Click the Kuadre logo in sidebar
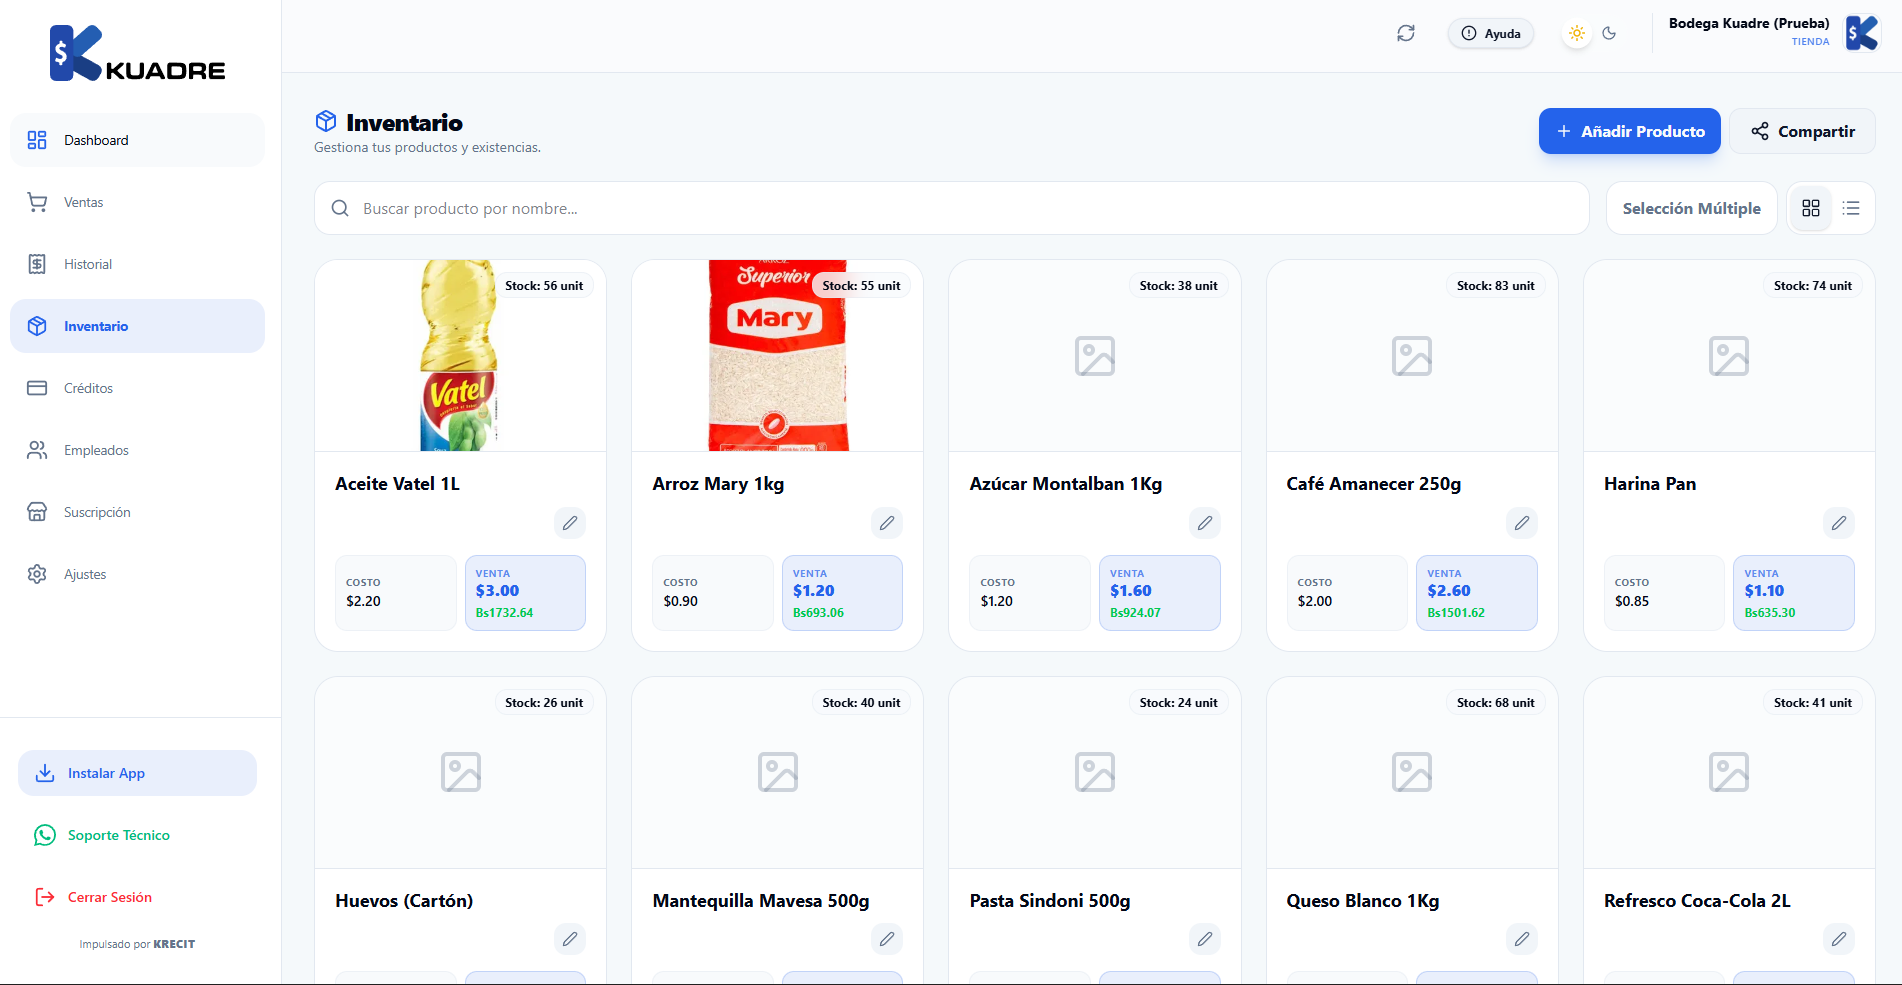Image resolution: width=1902 pixels, height=985 pixels. 138,54
